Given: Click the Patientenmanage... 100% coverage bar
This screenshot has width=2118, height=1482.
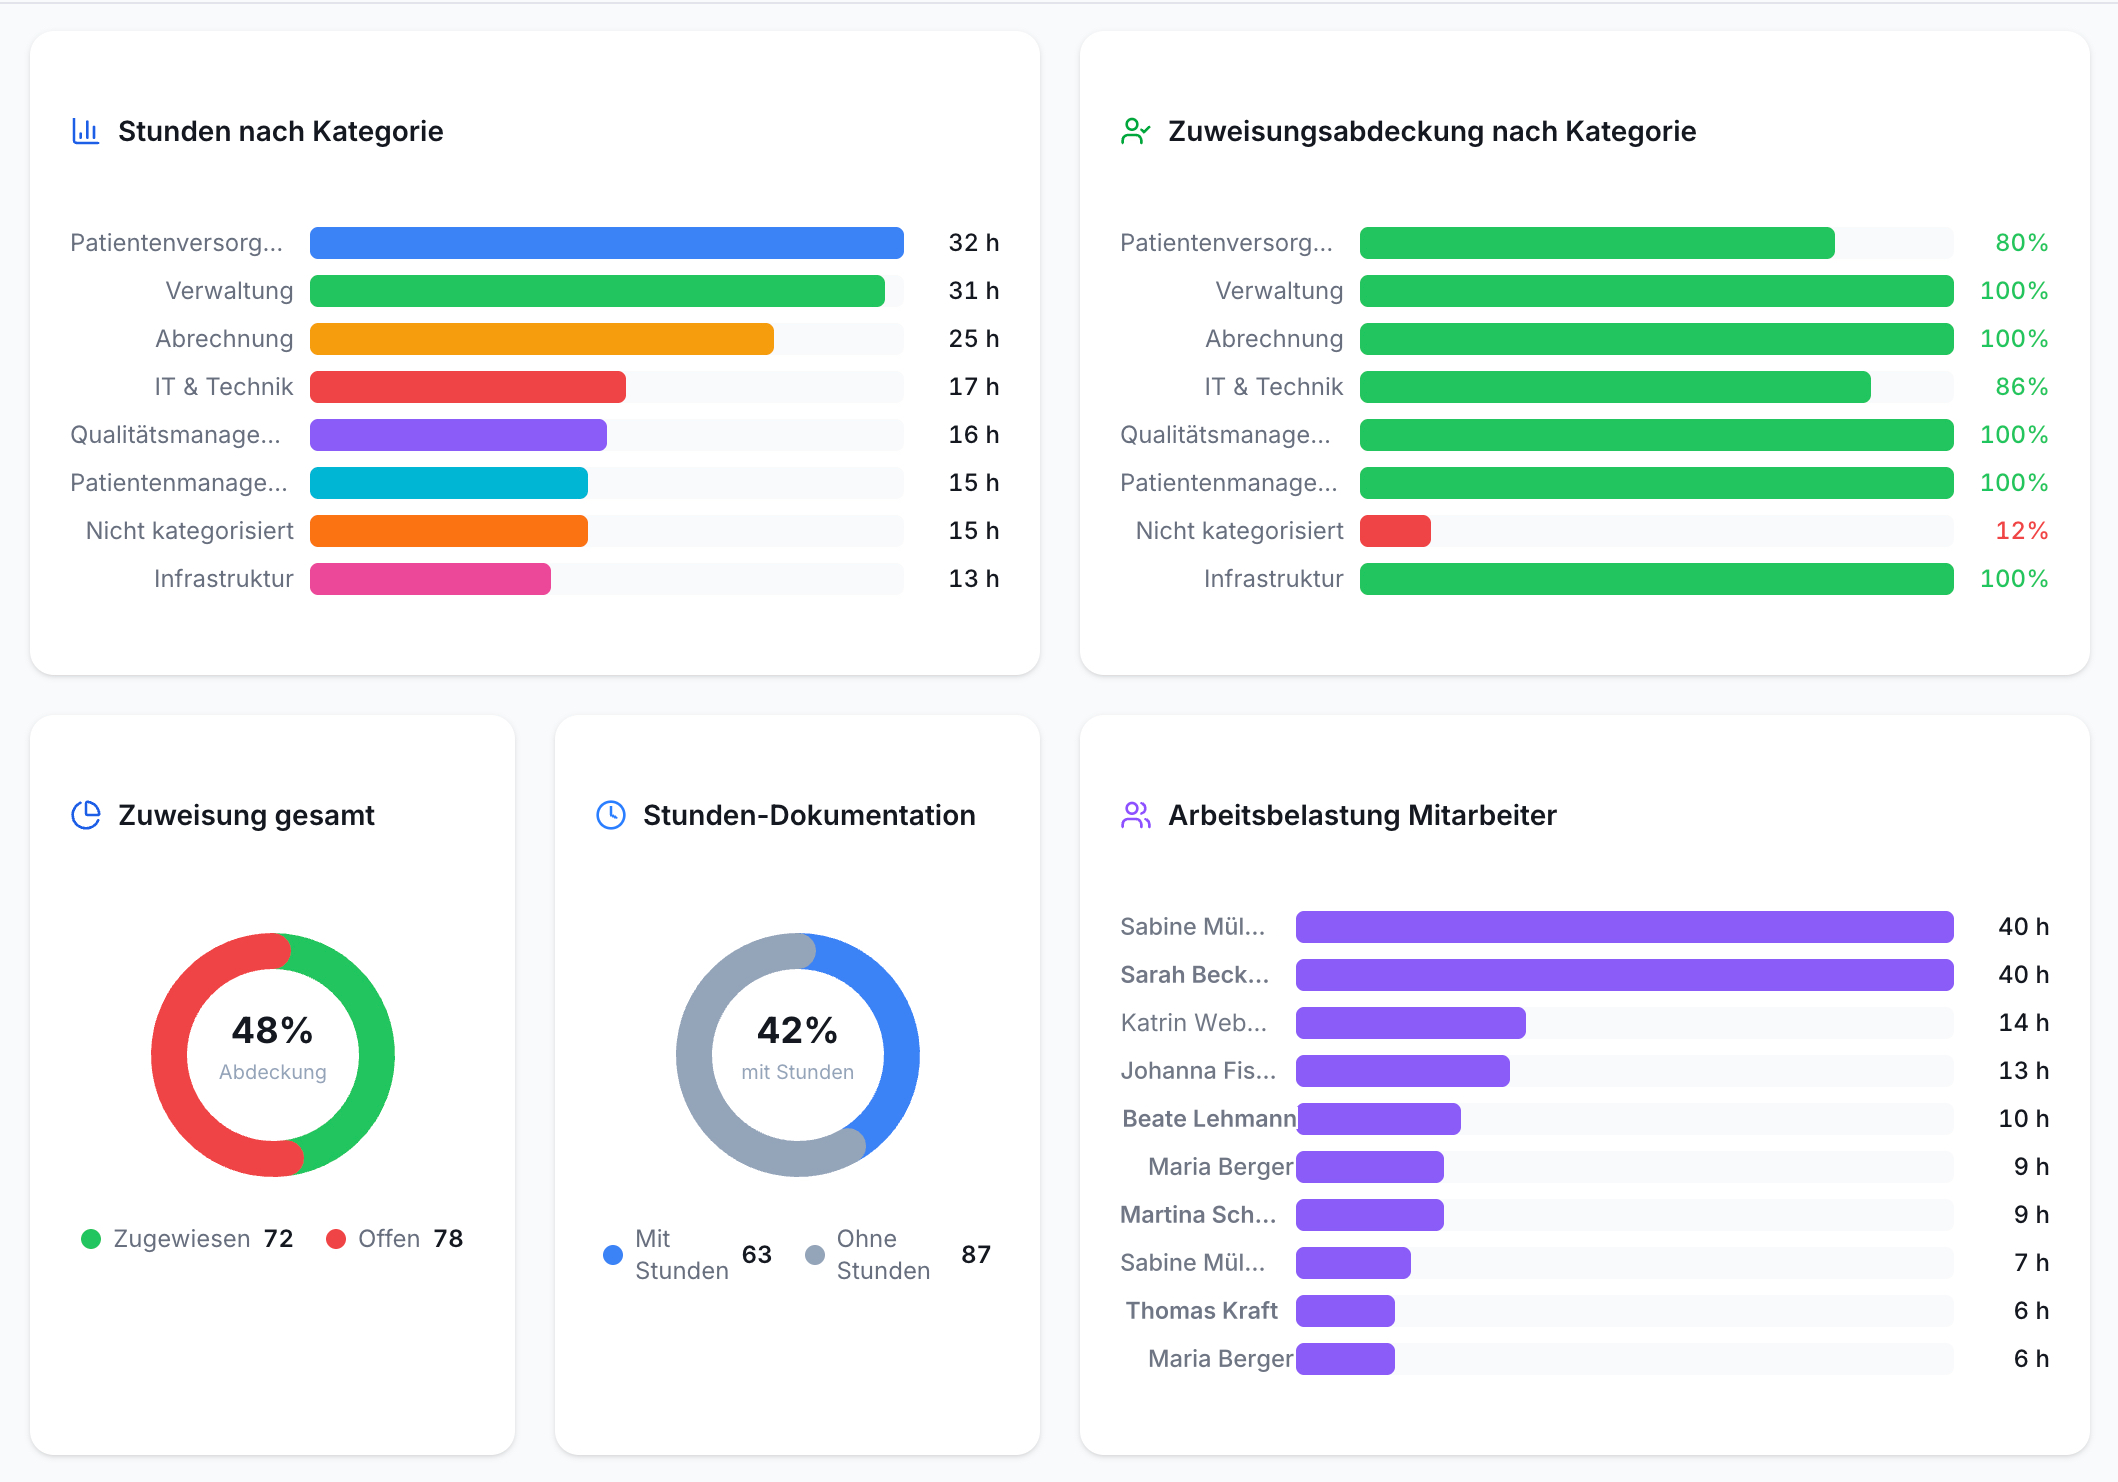Looking at the screenshot, I should (x=1657, y=483).
